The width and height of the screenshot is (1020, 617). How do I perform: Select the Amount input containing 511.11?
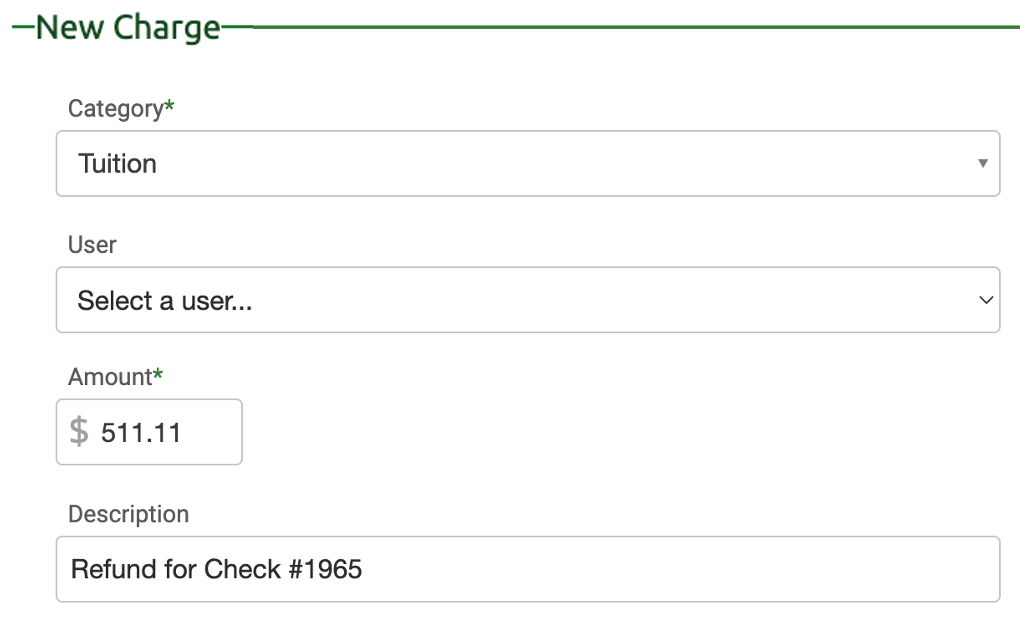coord(148,431)
